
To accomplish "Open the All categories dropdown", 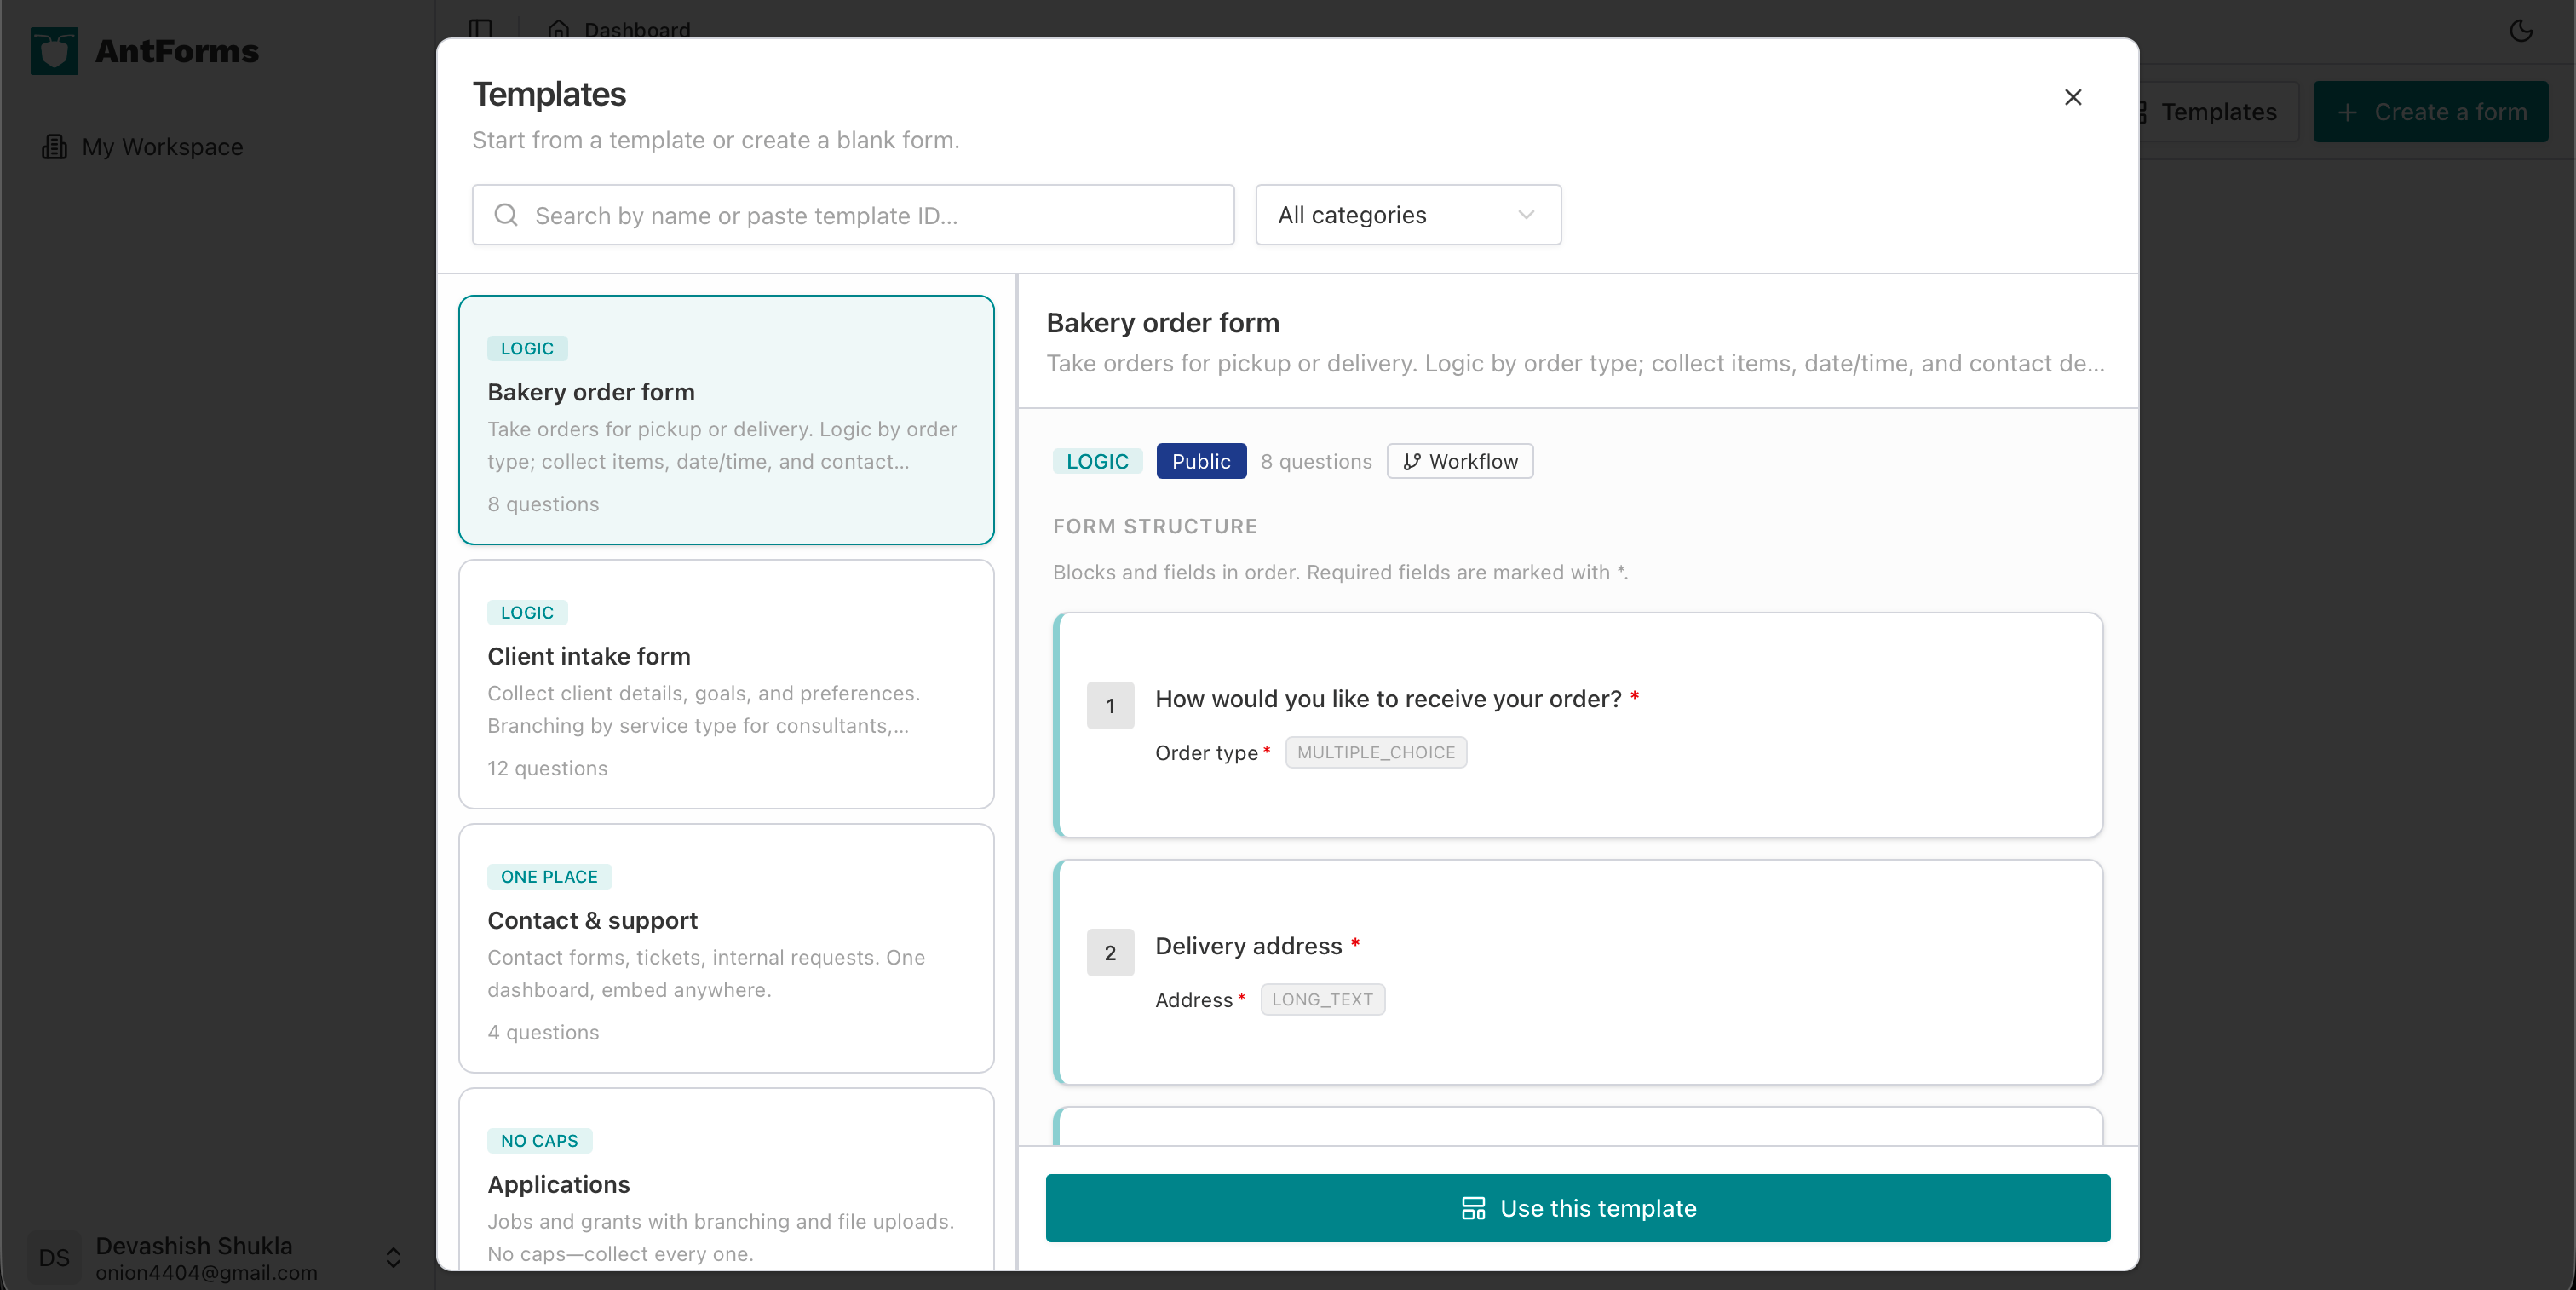I will pos(1407,215).
